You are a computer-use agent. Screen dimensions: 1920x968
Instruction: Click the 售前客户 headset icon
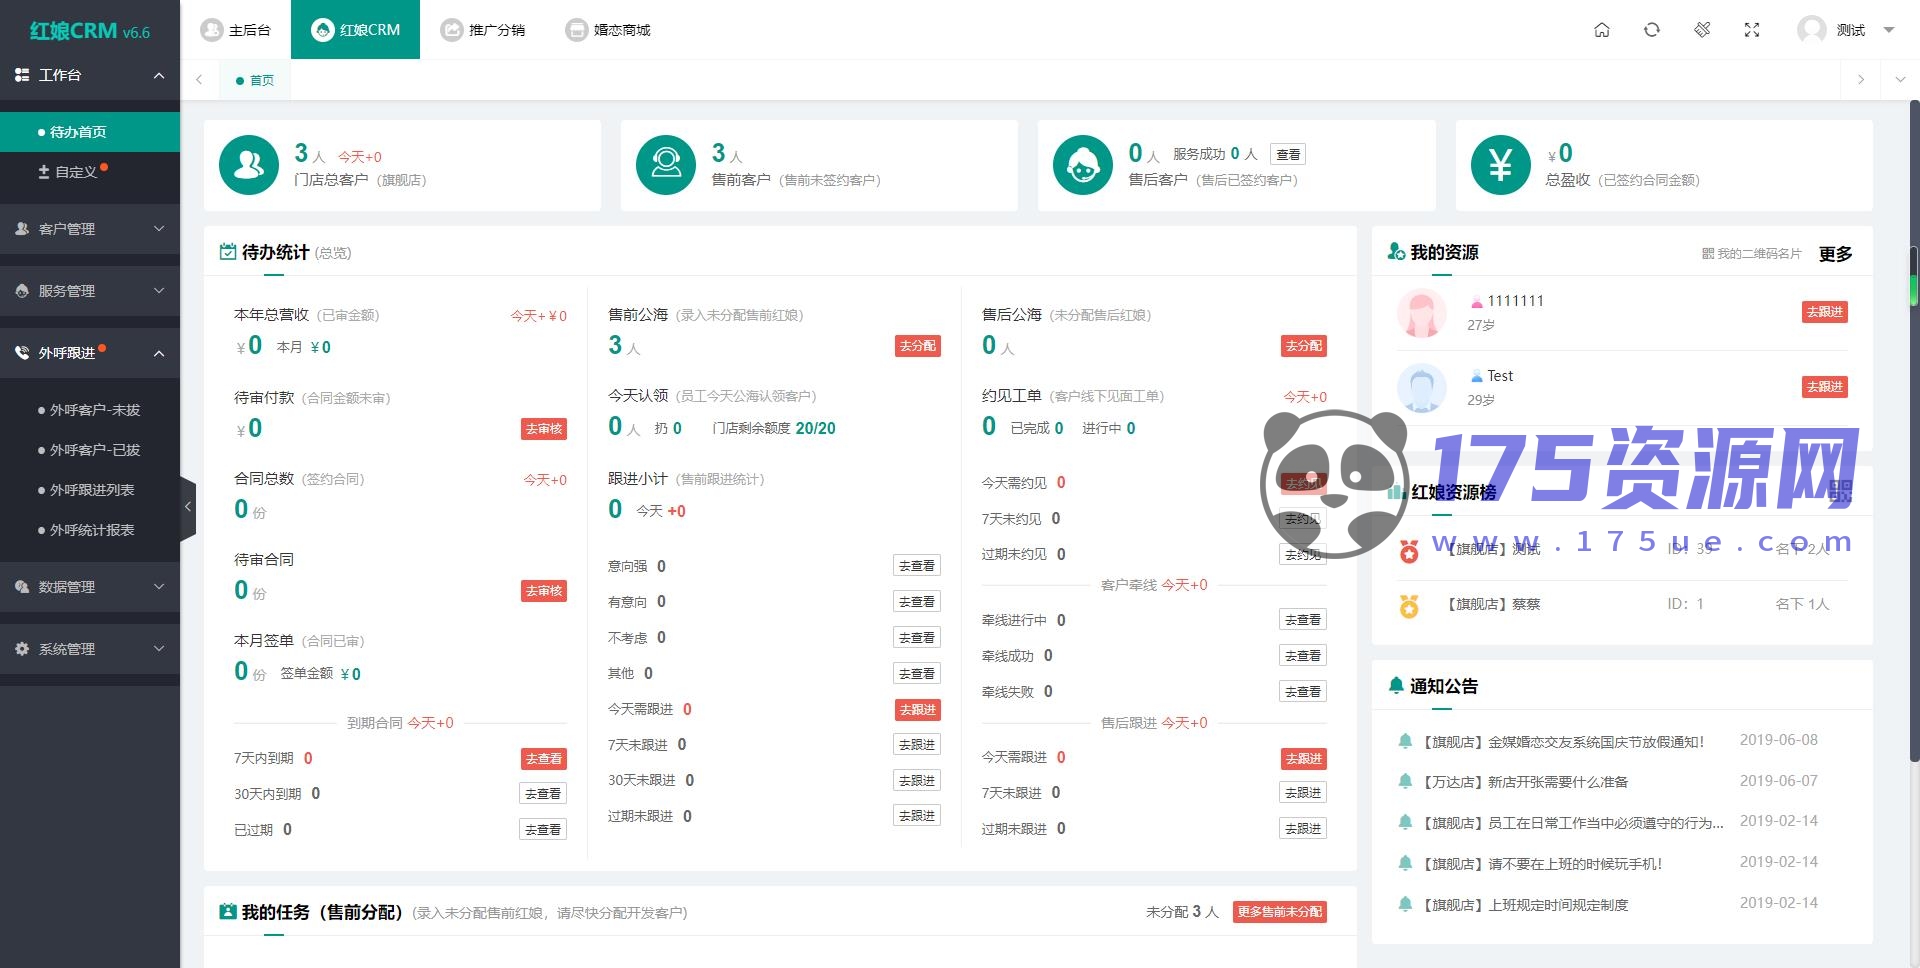(666, 165)
